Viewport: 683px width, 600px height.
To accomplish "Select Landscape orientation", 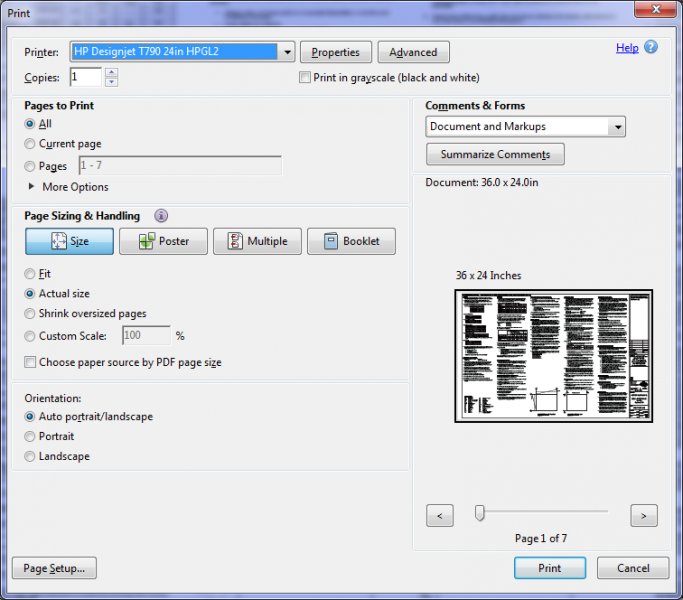I will pyautogui.click(x=30, y=456).
